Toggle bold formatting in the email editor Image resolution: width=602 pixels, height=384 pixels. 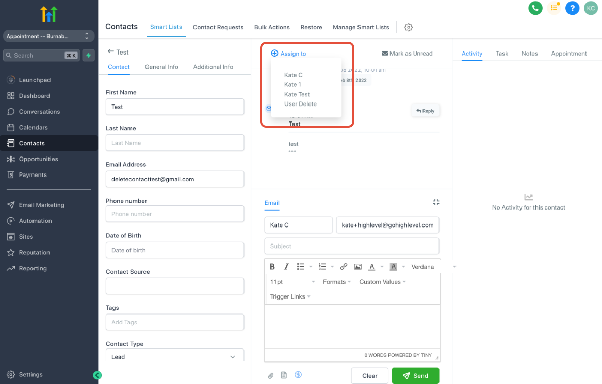click(x=272, y=266)
